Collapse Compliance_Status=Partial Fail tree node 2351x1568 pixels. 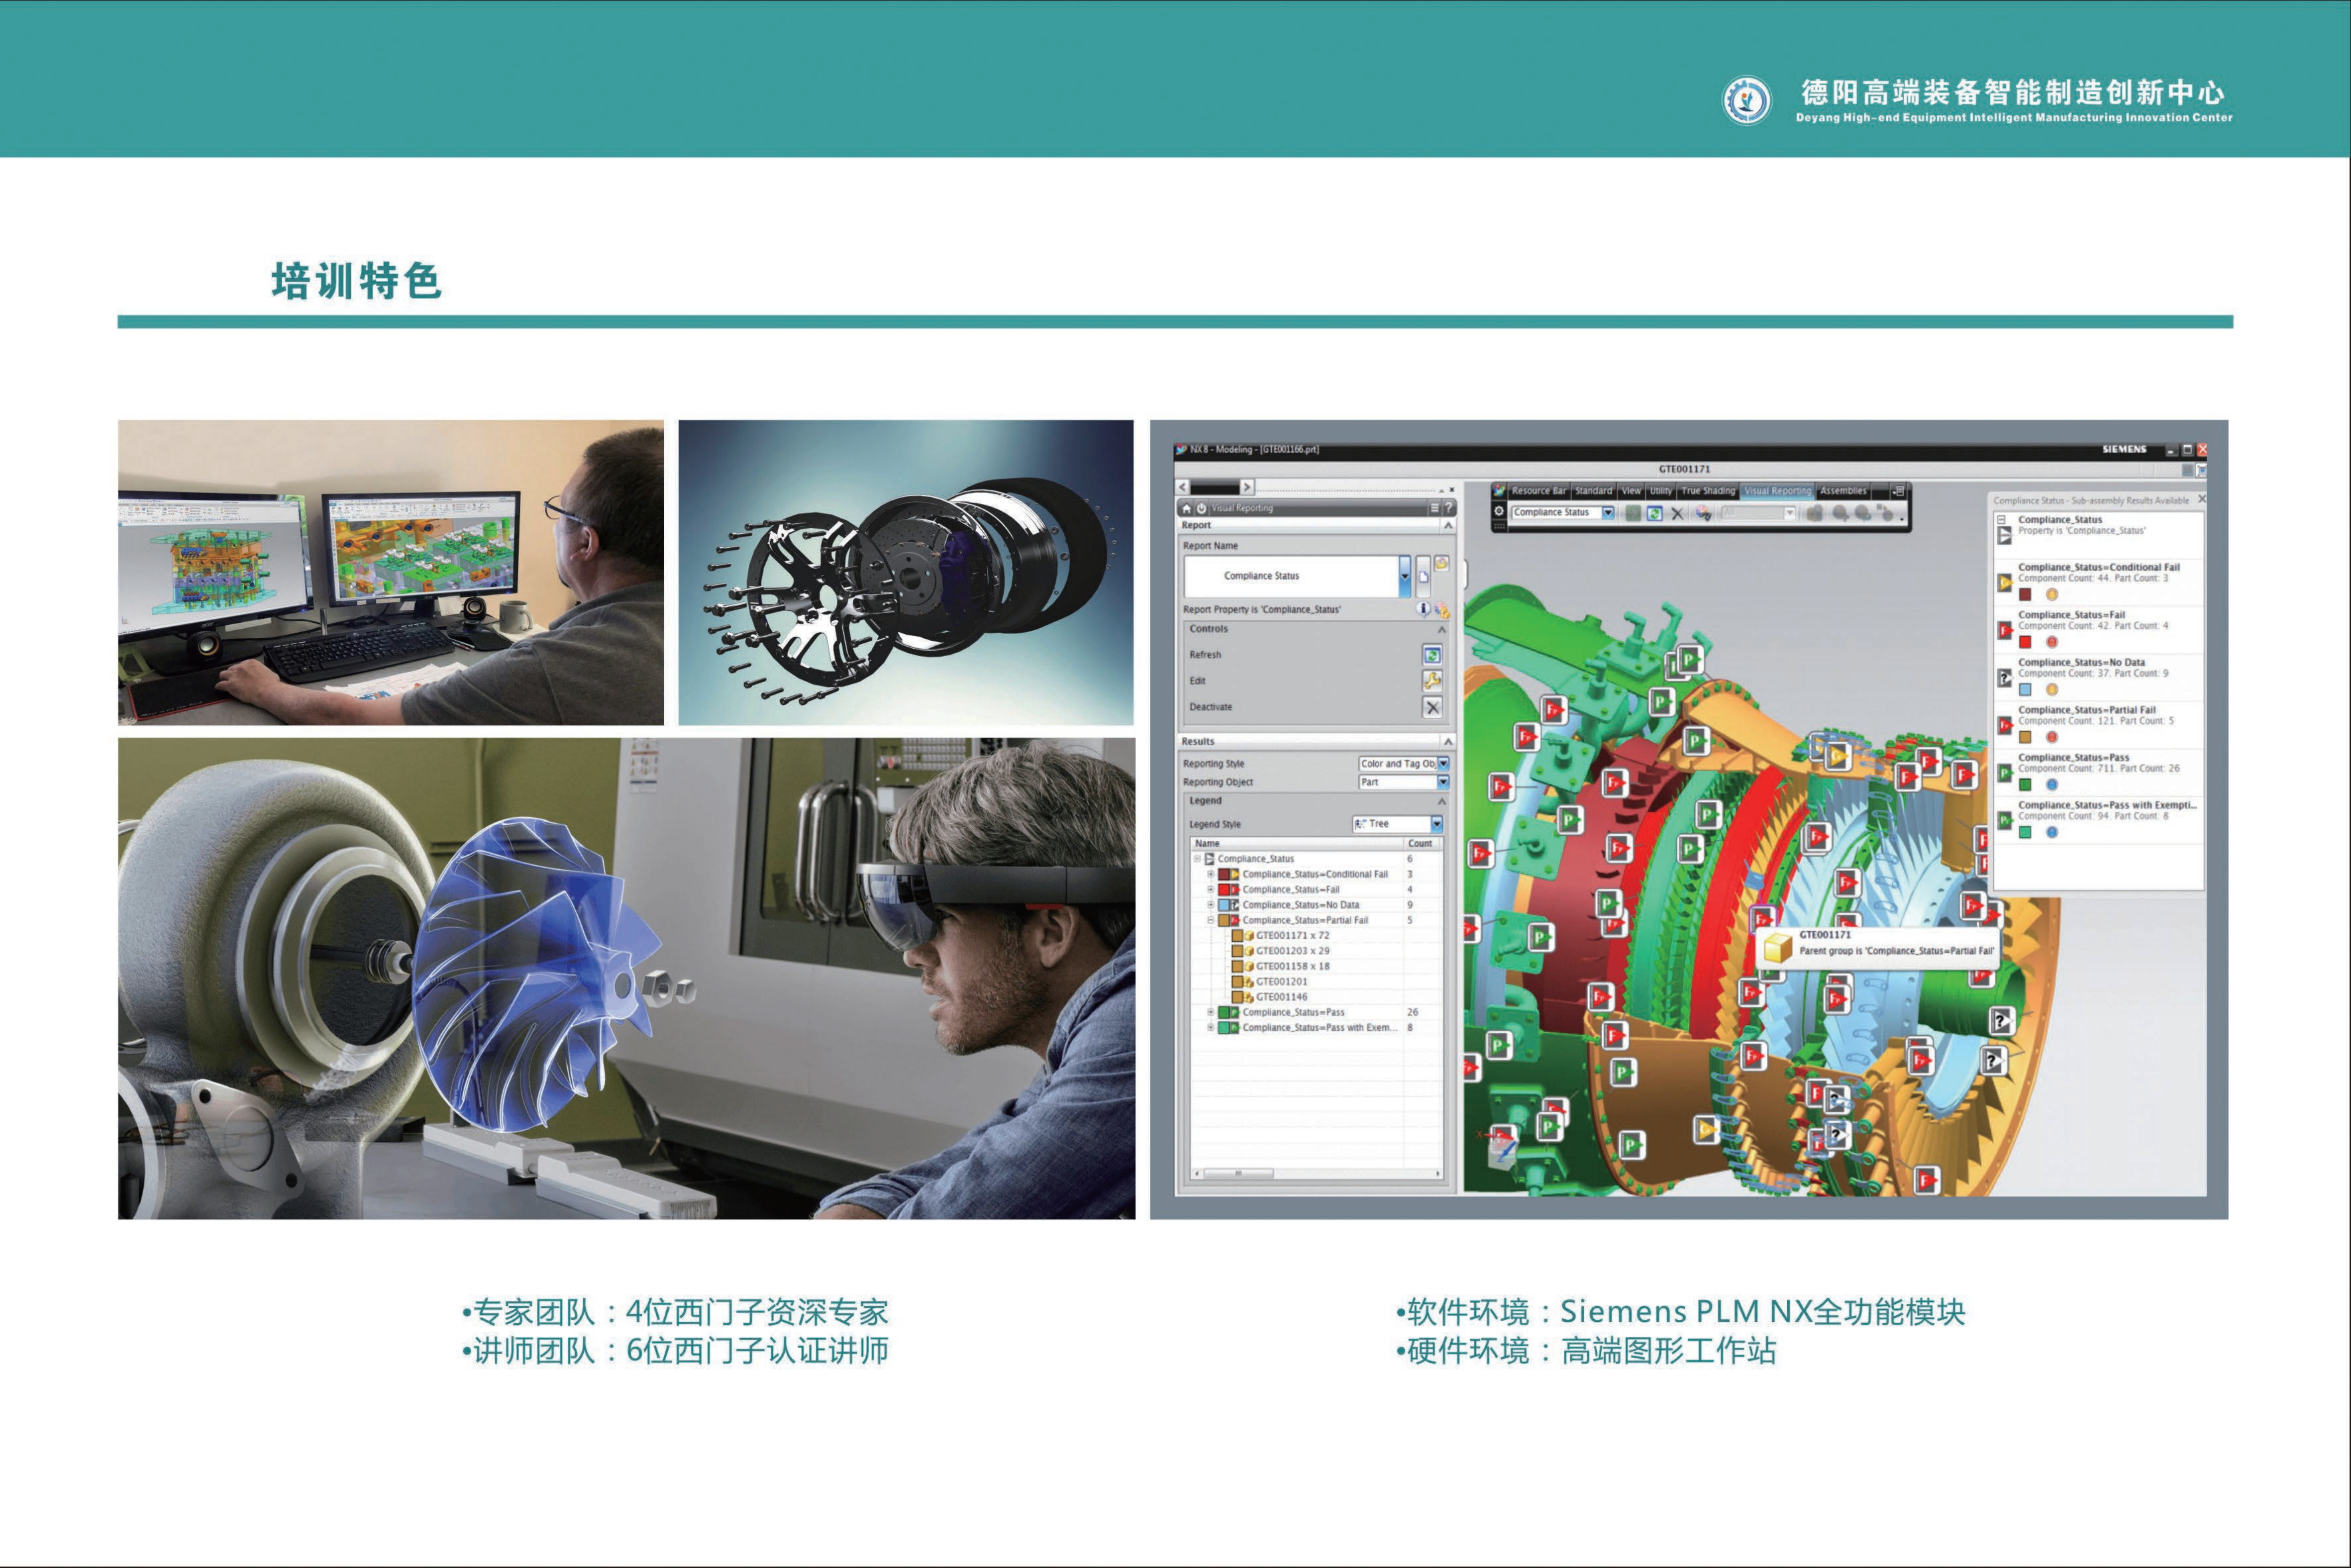[x=1210, y=920]
